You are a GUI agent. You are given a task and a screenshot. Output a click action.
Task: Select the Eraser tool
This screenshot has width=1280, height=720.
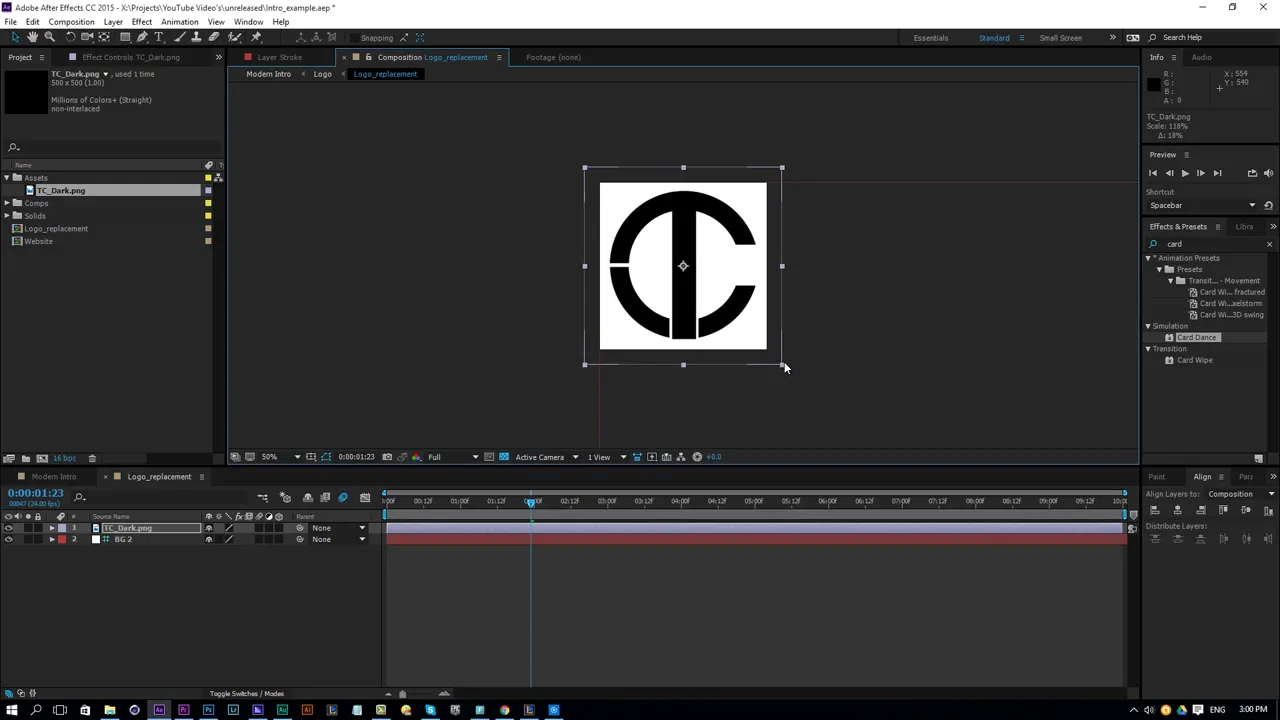[214, 37]
